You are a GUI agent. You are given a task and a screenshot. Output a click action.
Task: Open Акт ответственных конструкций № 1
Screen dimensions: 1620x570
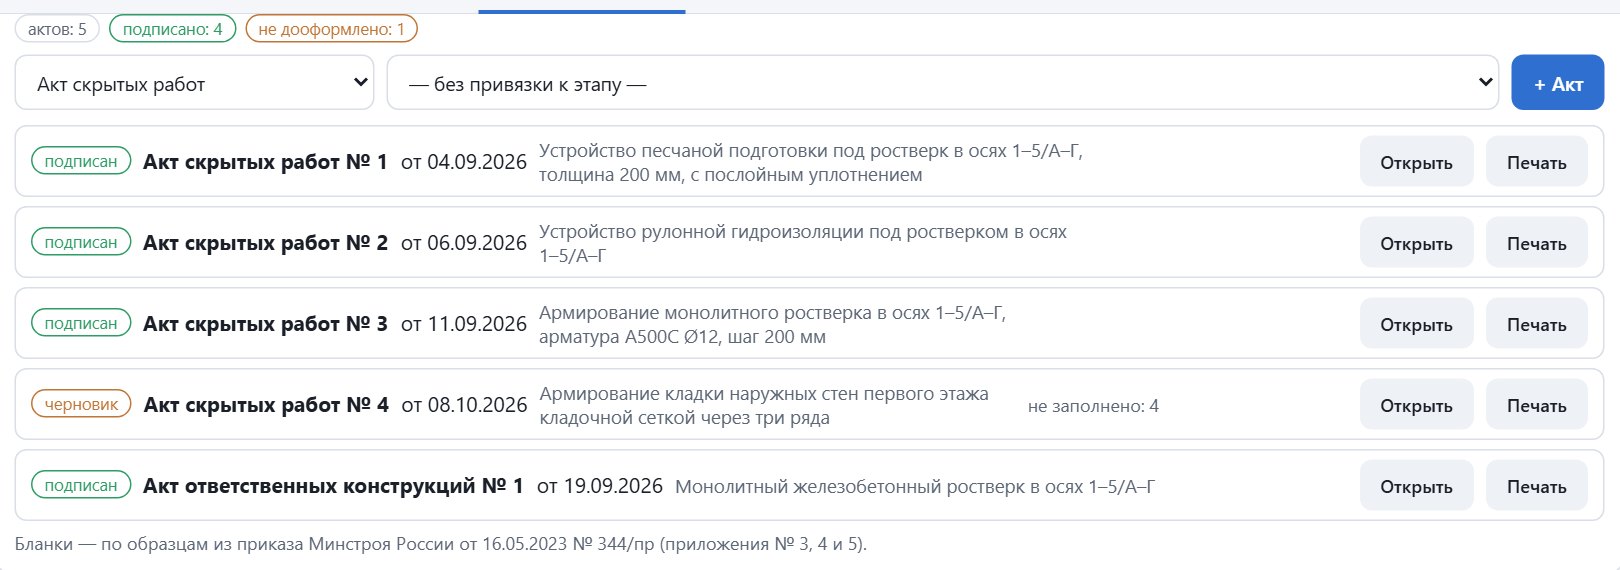click(1416, 486)
